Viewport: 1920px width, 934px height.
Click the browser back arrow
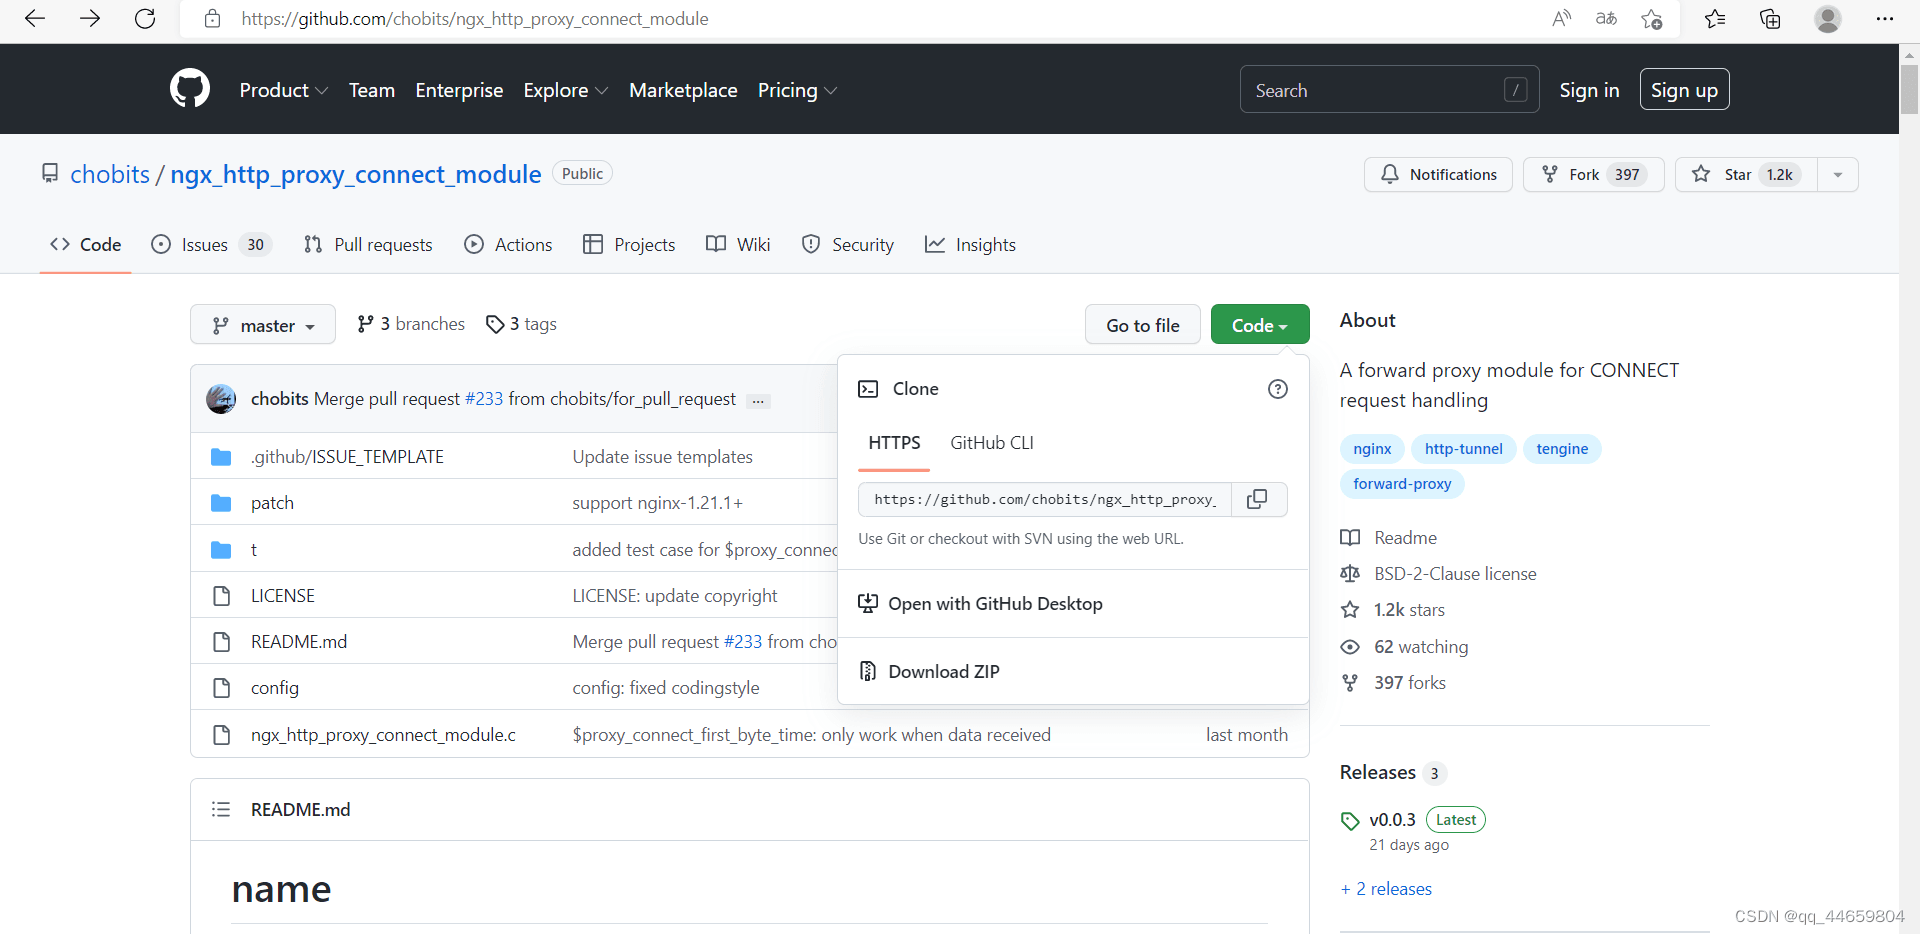35,19
